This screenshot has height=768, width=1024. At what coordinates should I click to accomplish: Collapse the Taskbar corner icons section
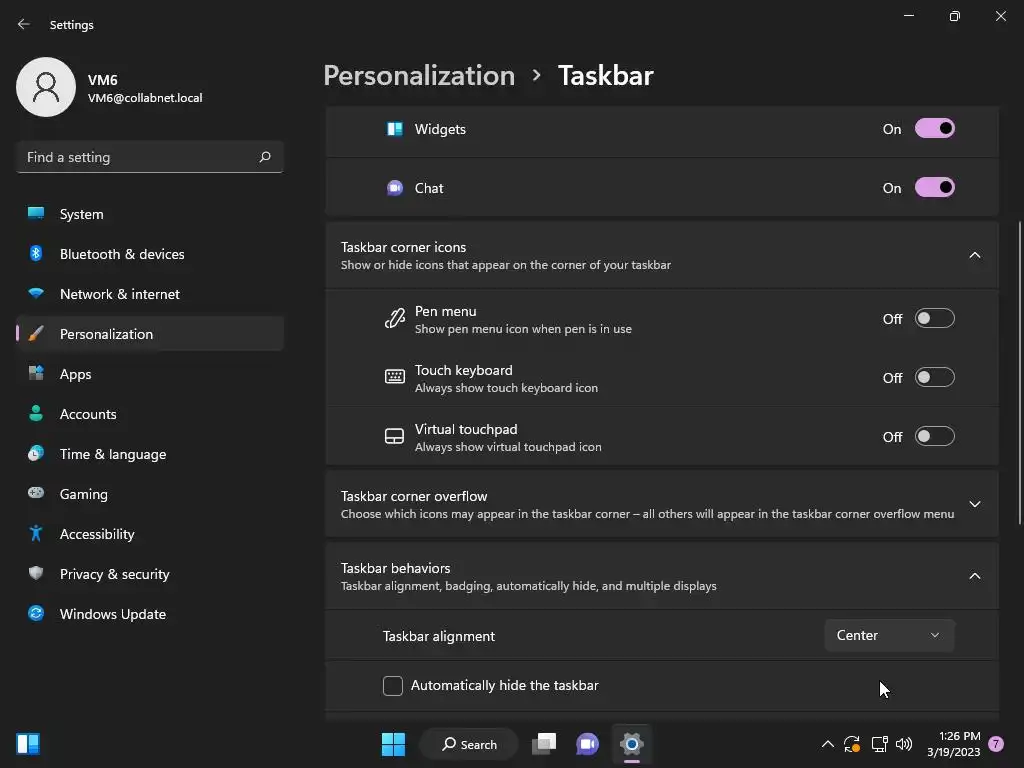[x=662, y=255]
